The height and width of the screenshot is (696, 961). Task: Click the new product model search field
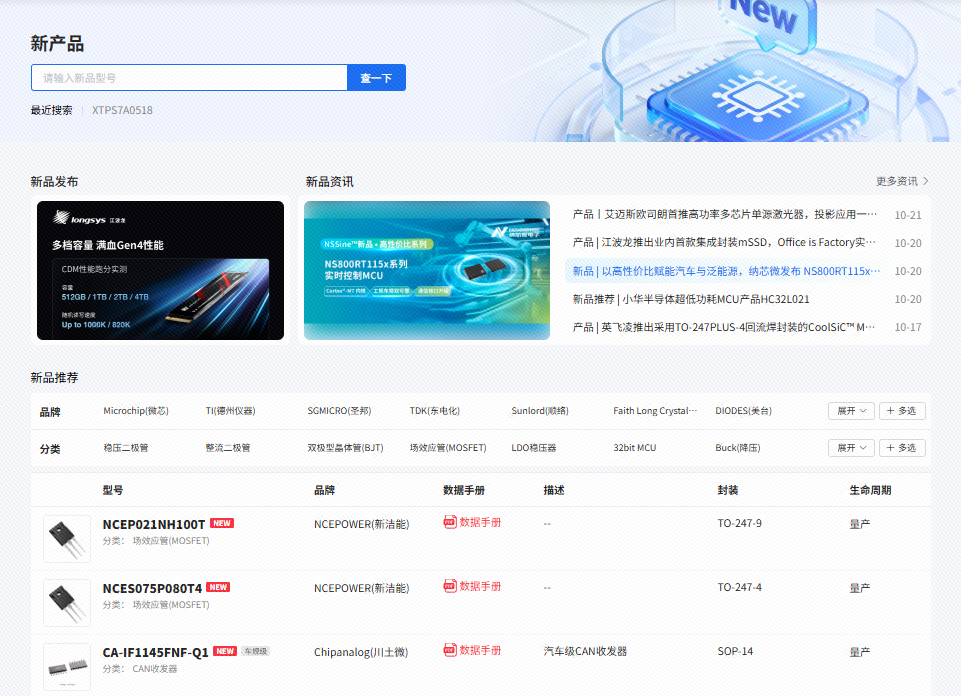point(189,78)
